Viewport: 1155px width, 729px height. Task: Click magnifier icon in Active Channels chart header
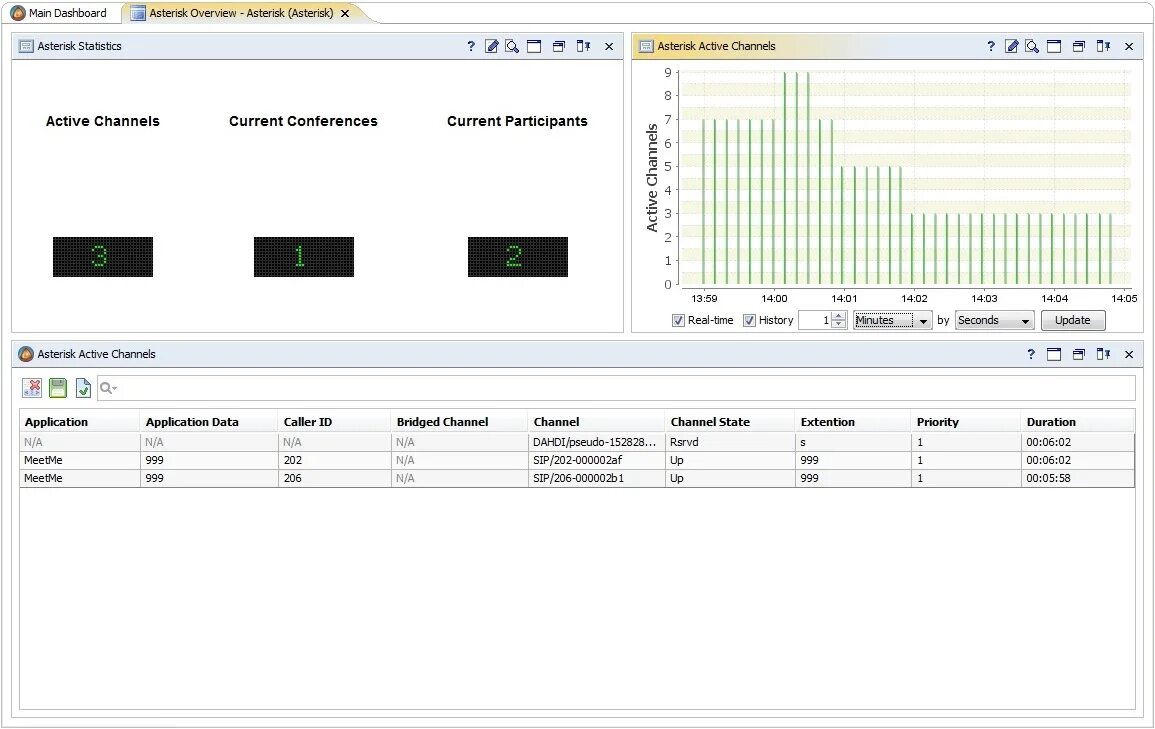pos(1032,46)
